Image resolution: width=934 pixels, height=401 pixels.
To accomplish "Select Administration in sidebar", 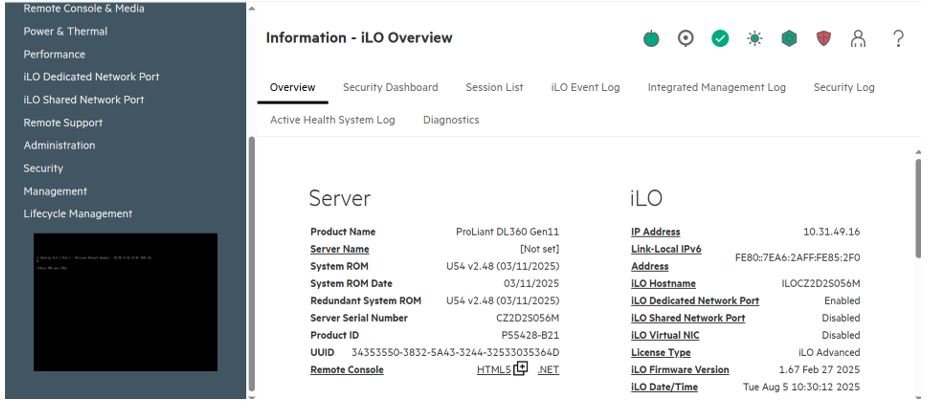I will [59, 145].
